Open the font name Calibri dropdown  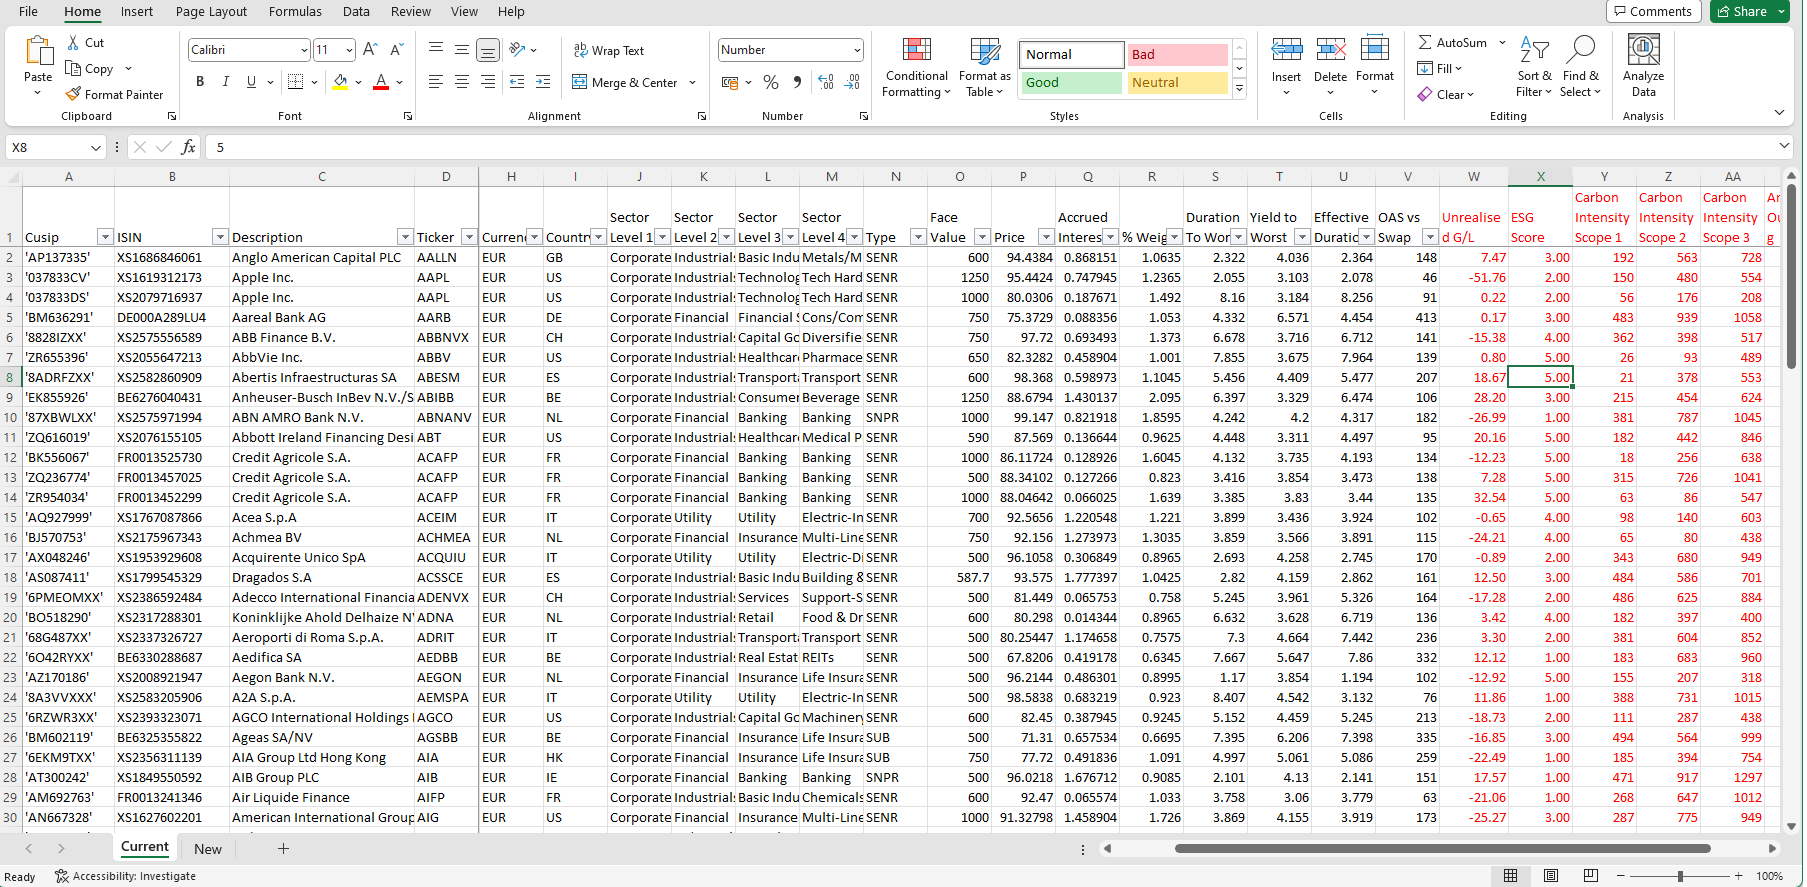pyautogui.click(x=304, y=50)
